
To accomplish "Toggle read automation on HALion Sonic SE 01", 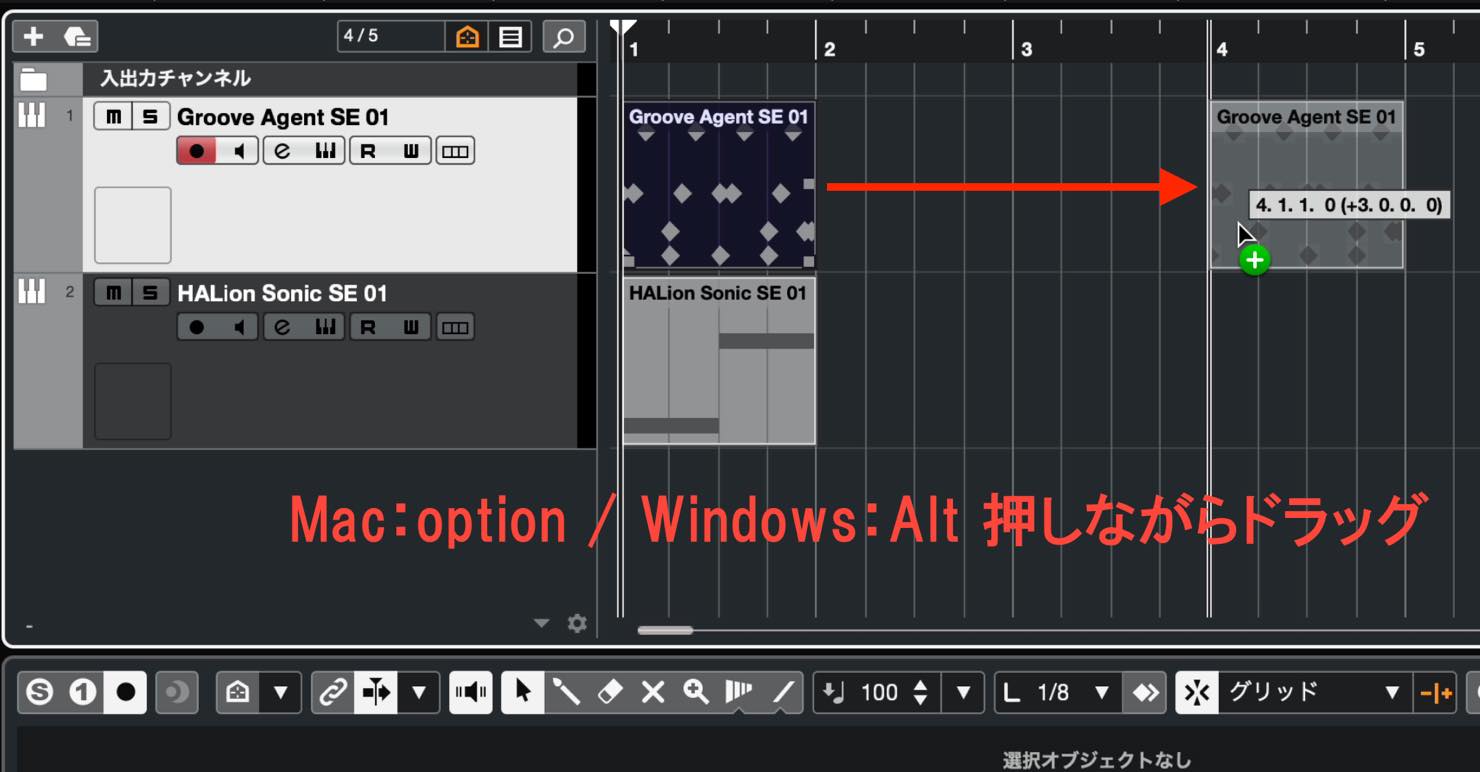I will click(x=369, y=327).
